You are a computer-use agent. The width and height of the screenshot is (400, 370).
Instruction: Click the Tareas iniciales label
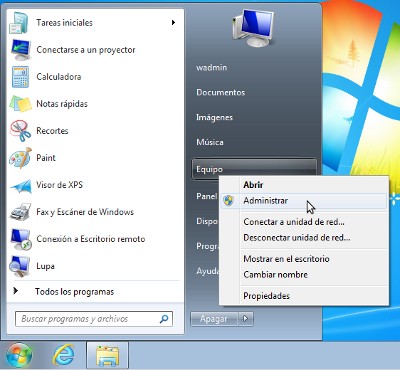click(x=64, y=23)
